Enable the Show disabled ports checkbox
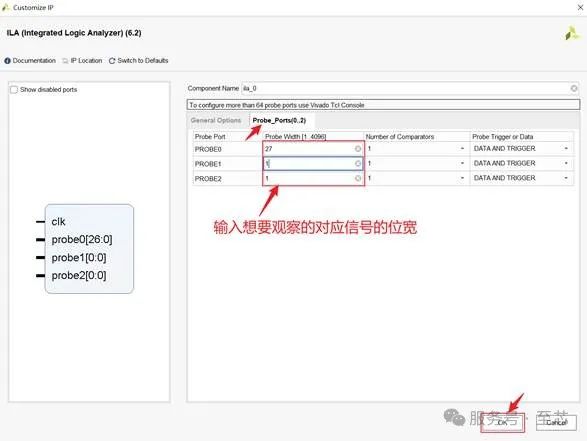Screen dimensions: 587x441 pyautogui.click(x=14, y=89)
